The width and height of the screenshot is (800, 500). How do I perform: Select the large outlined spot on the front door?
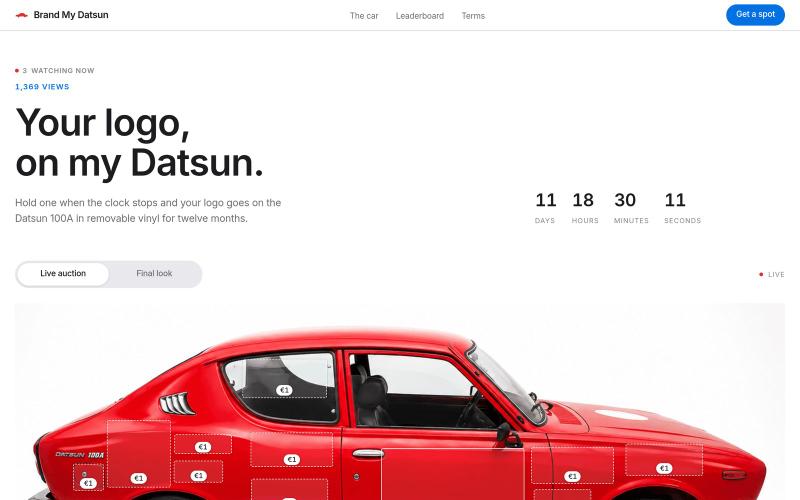coord(453,474)
